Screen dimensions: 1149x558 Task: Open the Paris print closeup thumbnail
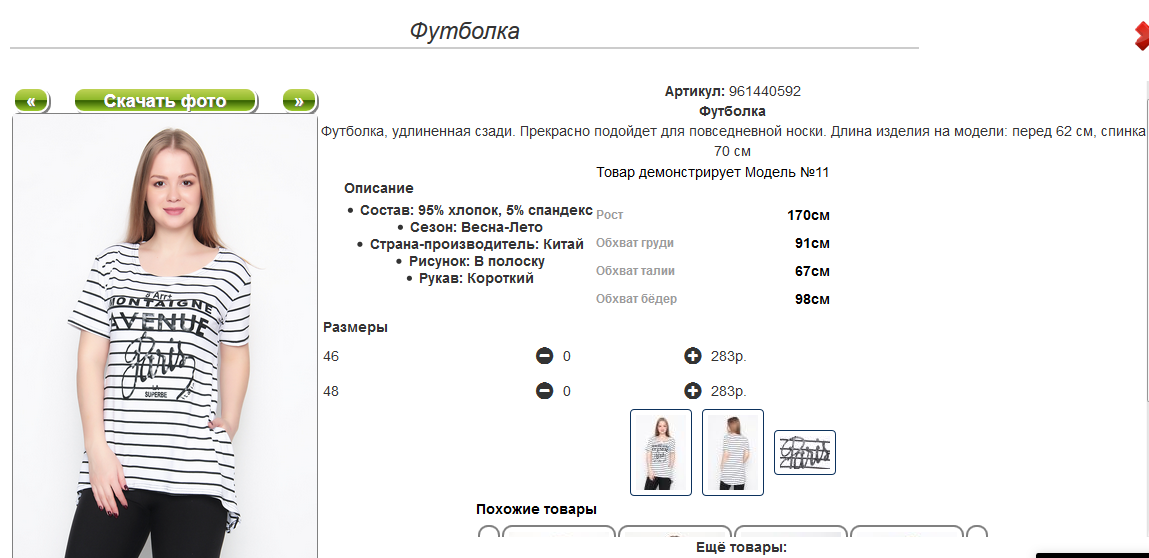tap(805, 452)
